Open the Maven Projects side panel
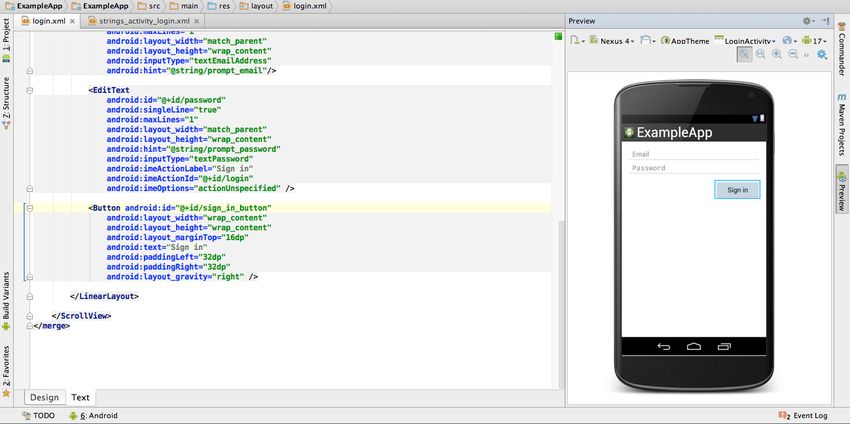This screenshot has width=850, height=424. click(842, 125)
